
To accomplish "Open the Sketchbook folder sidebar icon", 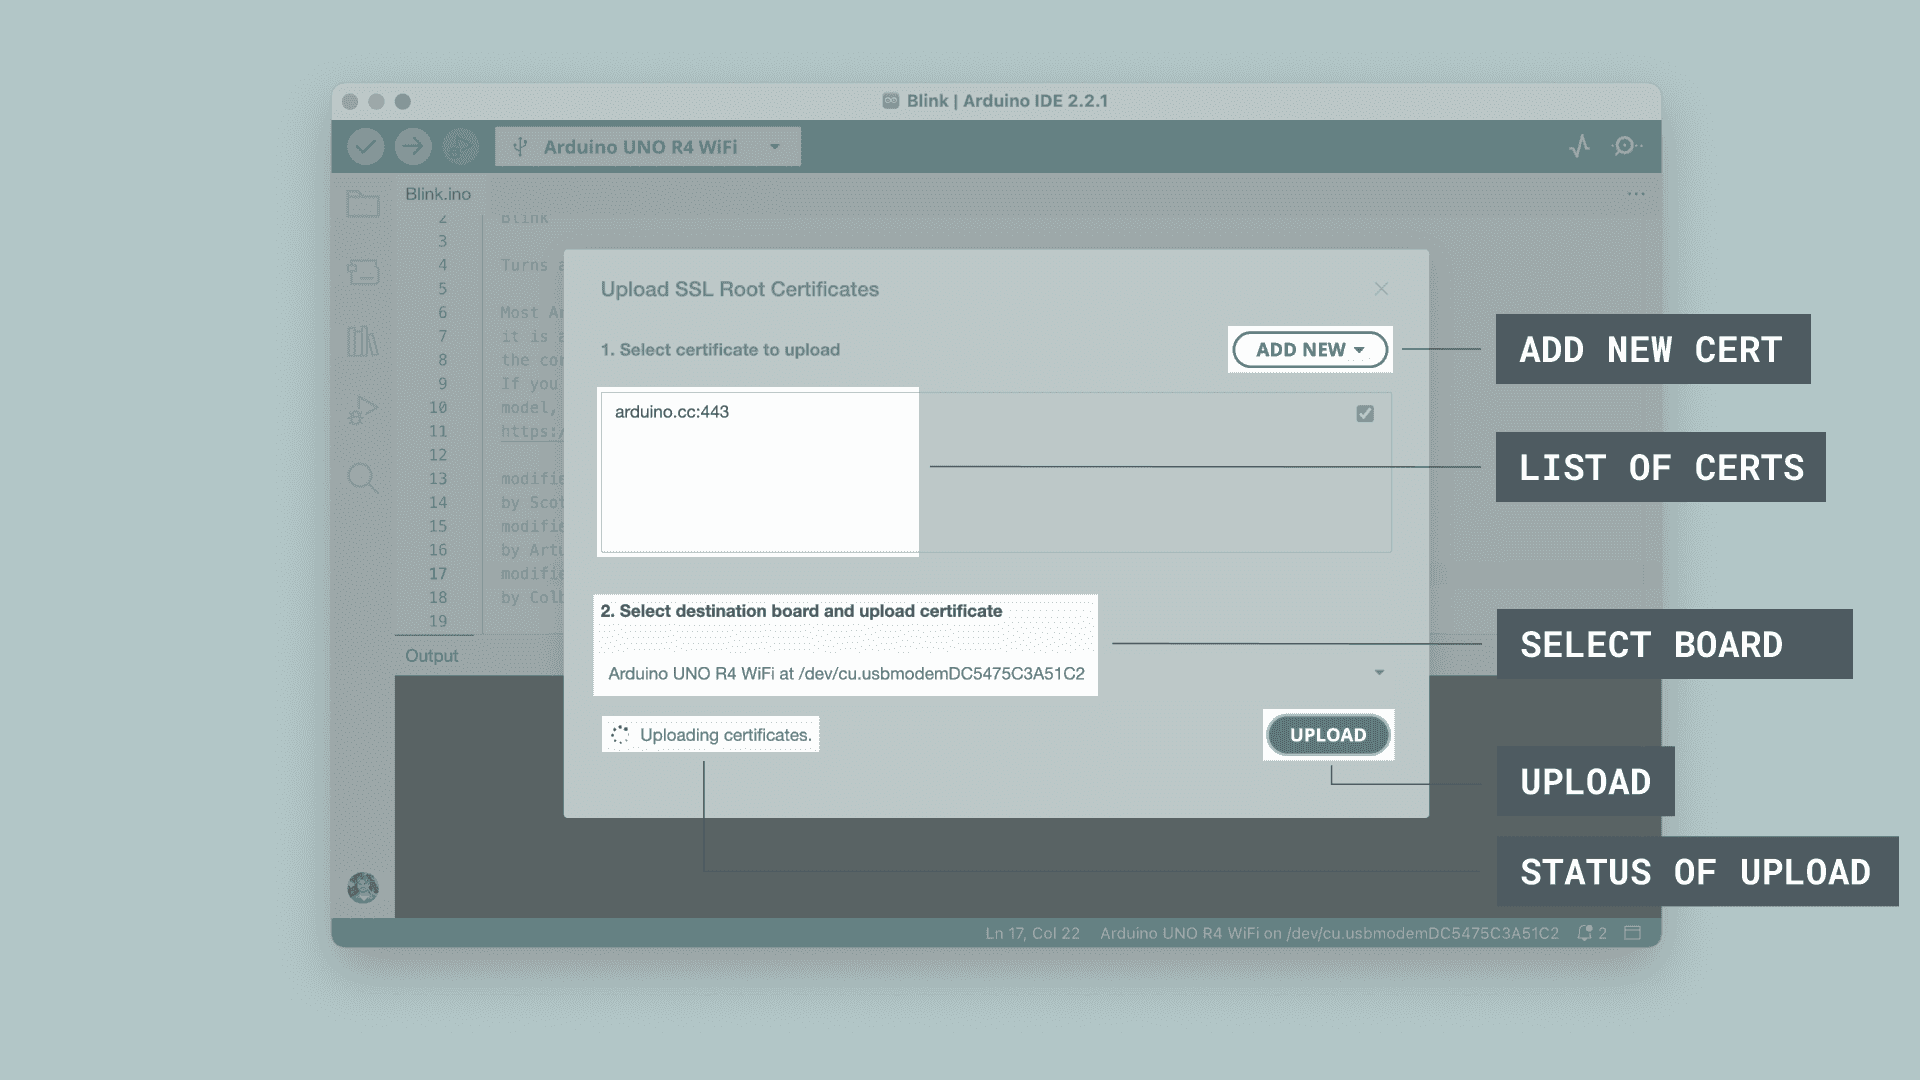I will click(363, 204).
